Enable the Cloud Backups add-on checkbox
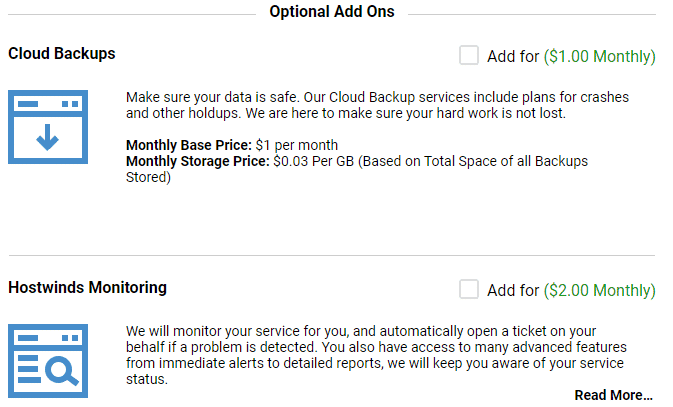Viewport: 673px width, 407px height. pos(469,55)
